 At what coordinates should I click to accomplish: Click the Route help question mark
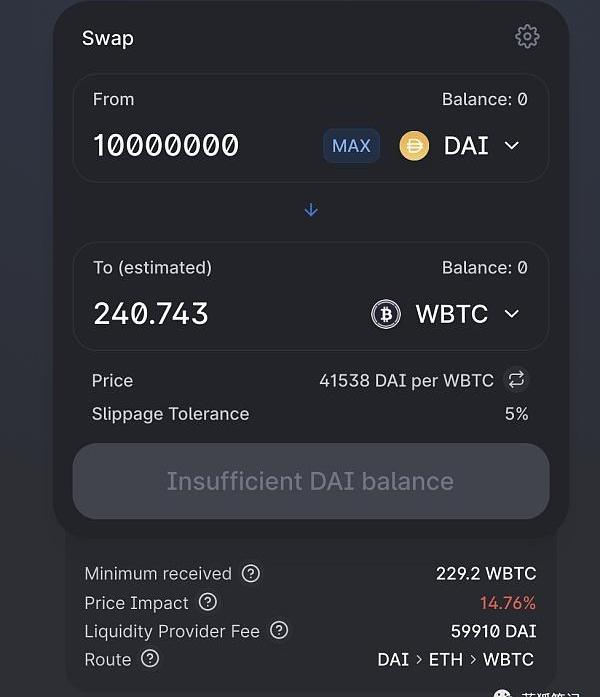pos(150,659)
